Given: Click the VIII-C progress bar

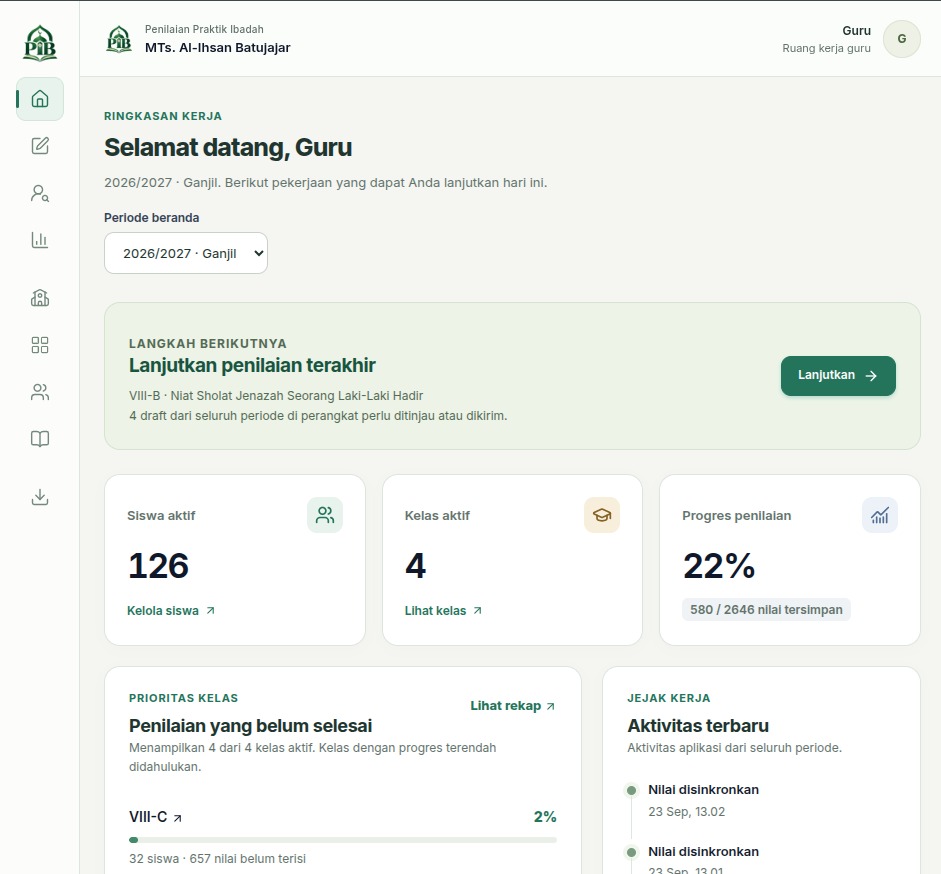Looking at the screenshot, I should point(343,840).
